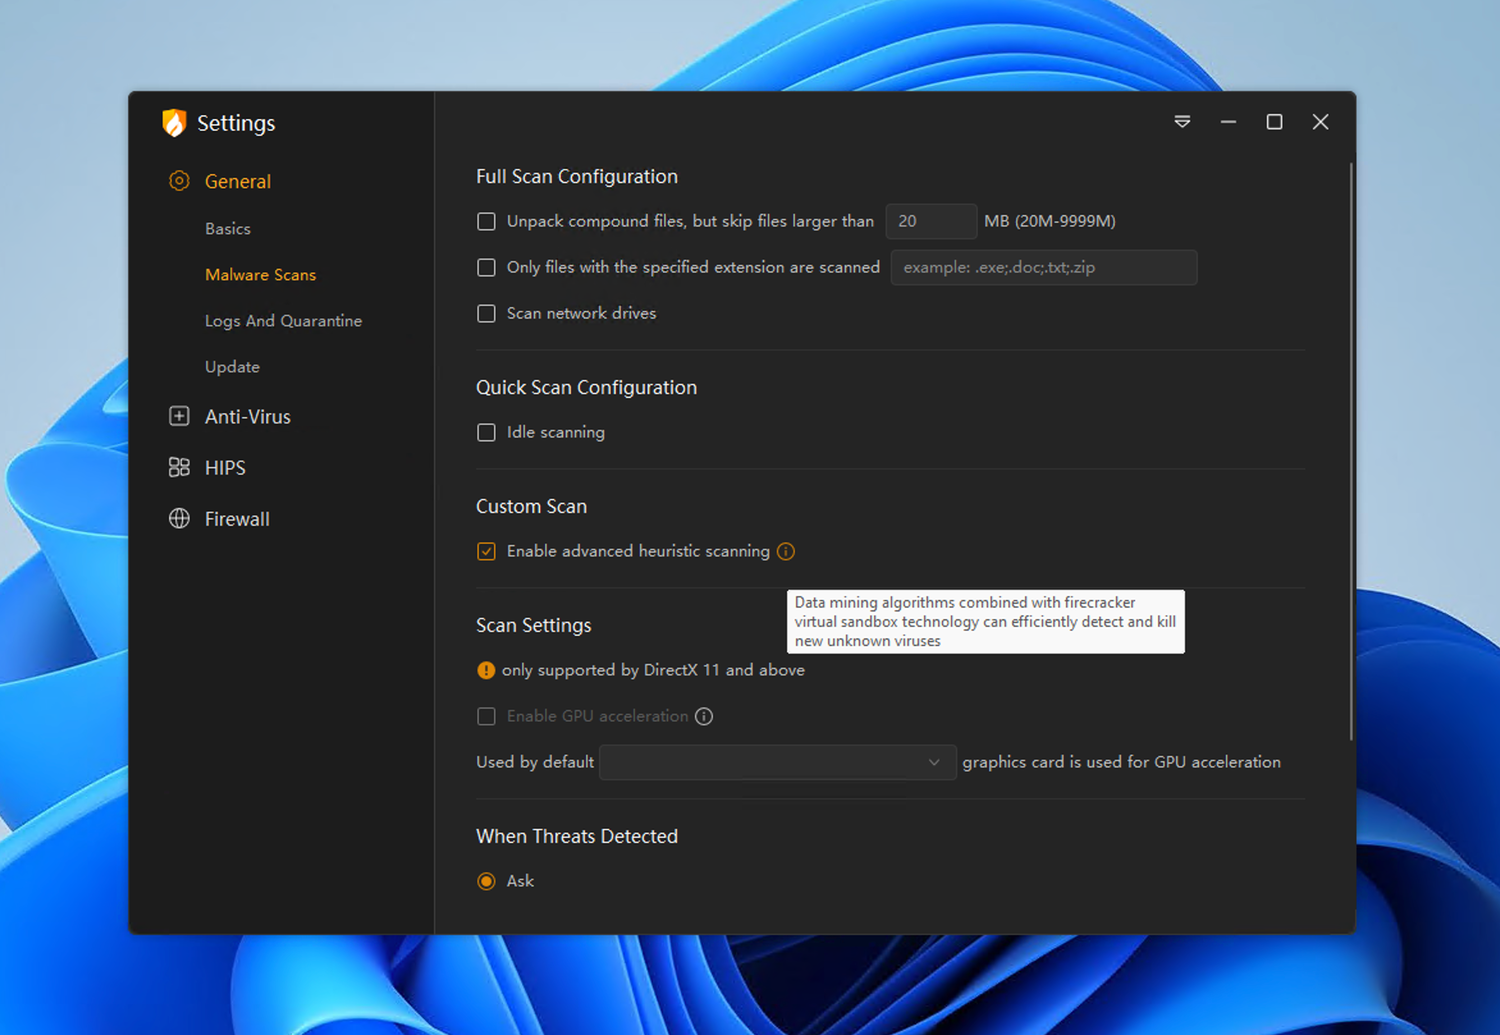
Task: Toggle the Idle scanning checkbox
Action: [486, 432]
